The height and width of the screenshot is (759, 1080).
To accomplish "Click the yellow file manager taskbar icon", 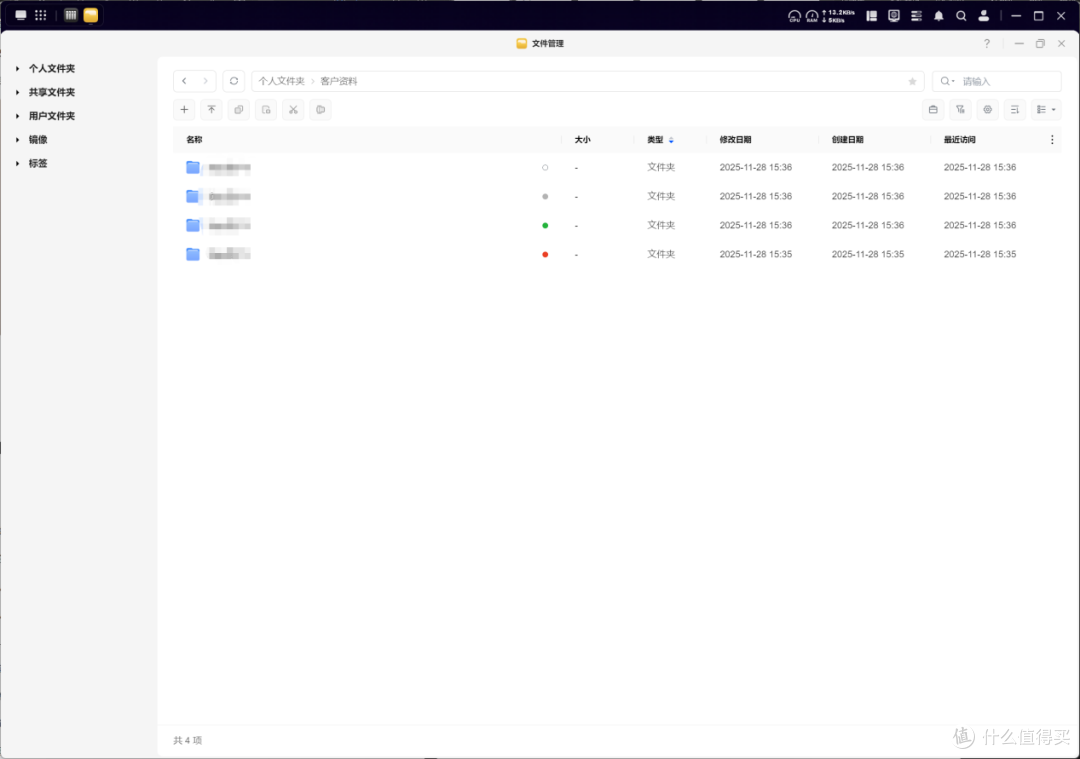I will point(91,15).
